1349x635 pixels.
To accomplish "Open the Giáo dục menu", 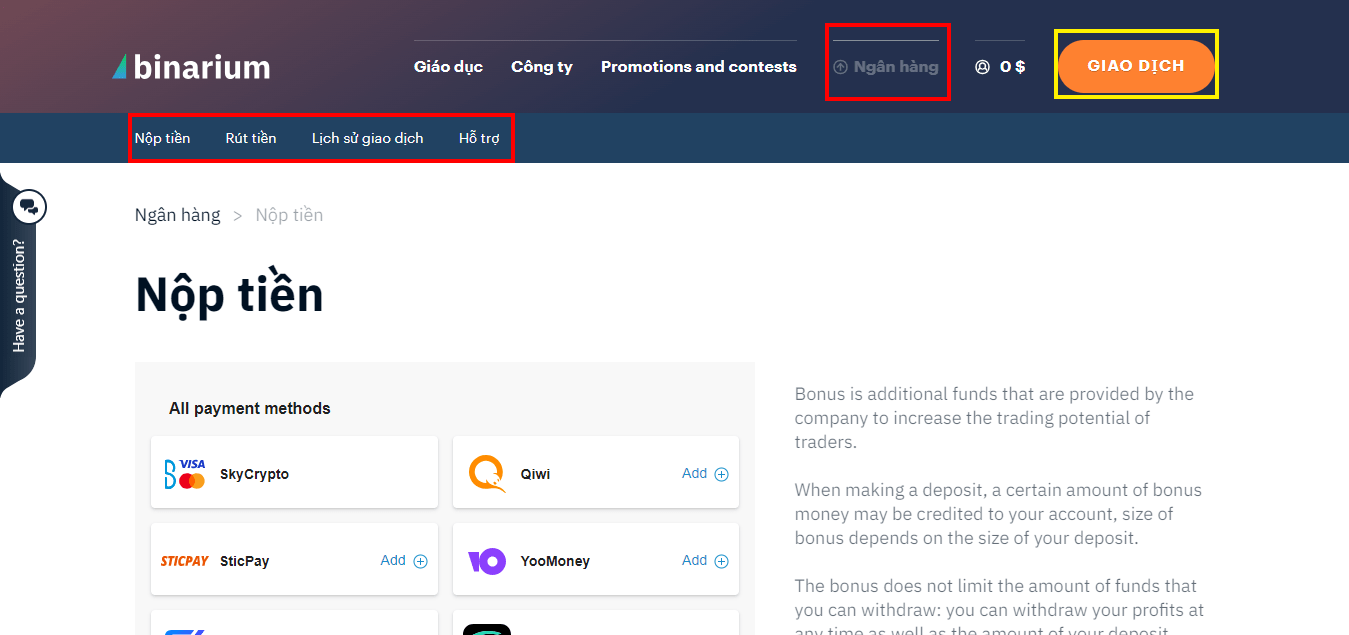I will 448,67.
